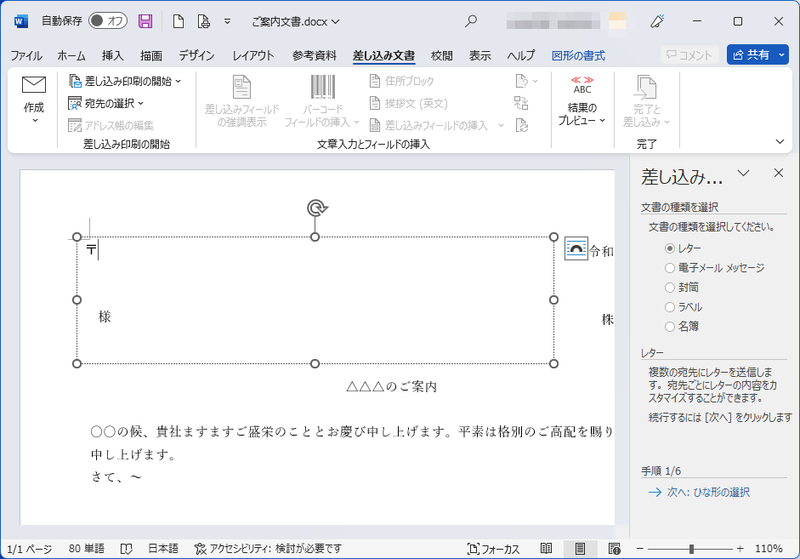Click the zoom in plus button
The width and height of the screenshot is (800, 559).
740,549
